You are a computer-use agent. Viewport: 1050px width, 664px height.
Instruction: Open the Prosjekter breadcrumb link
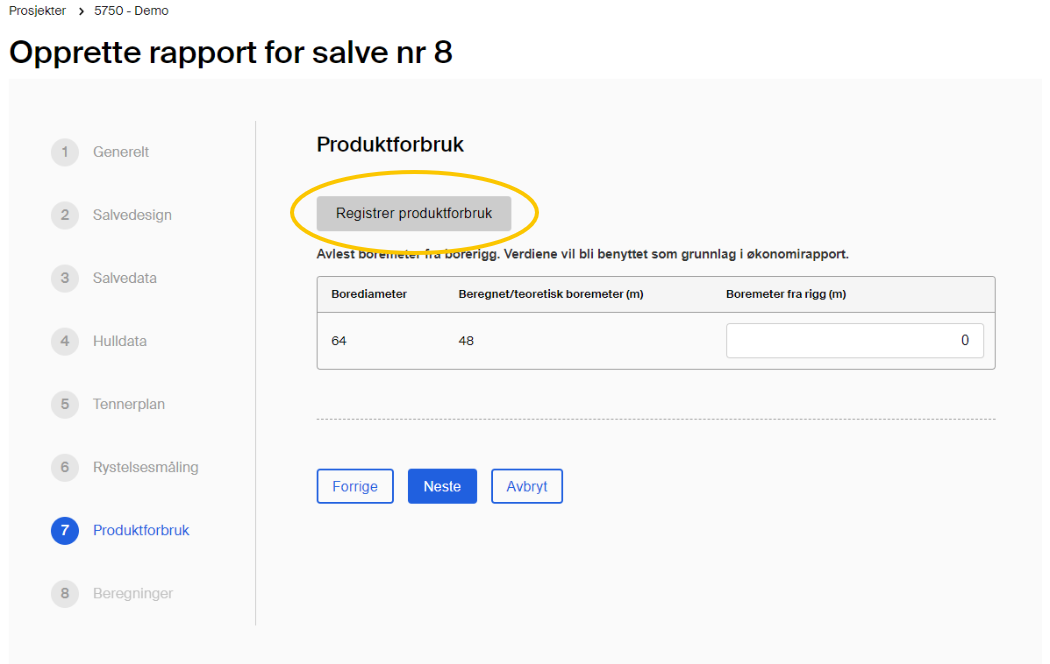(x=37, y=11)
